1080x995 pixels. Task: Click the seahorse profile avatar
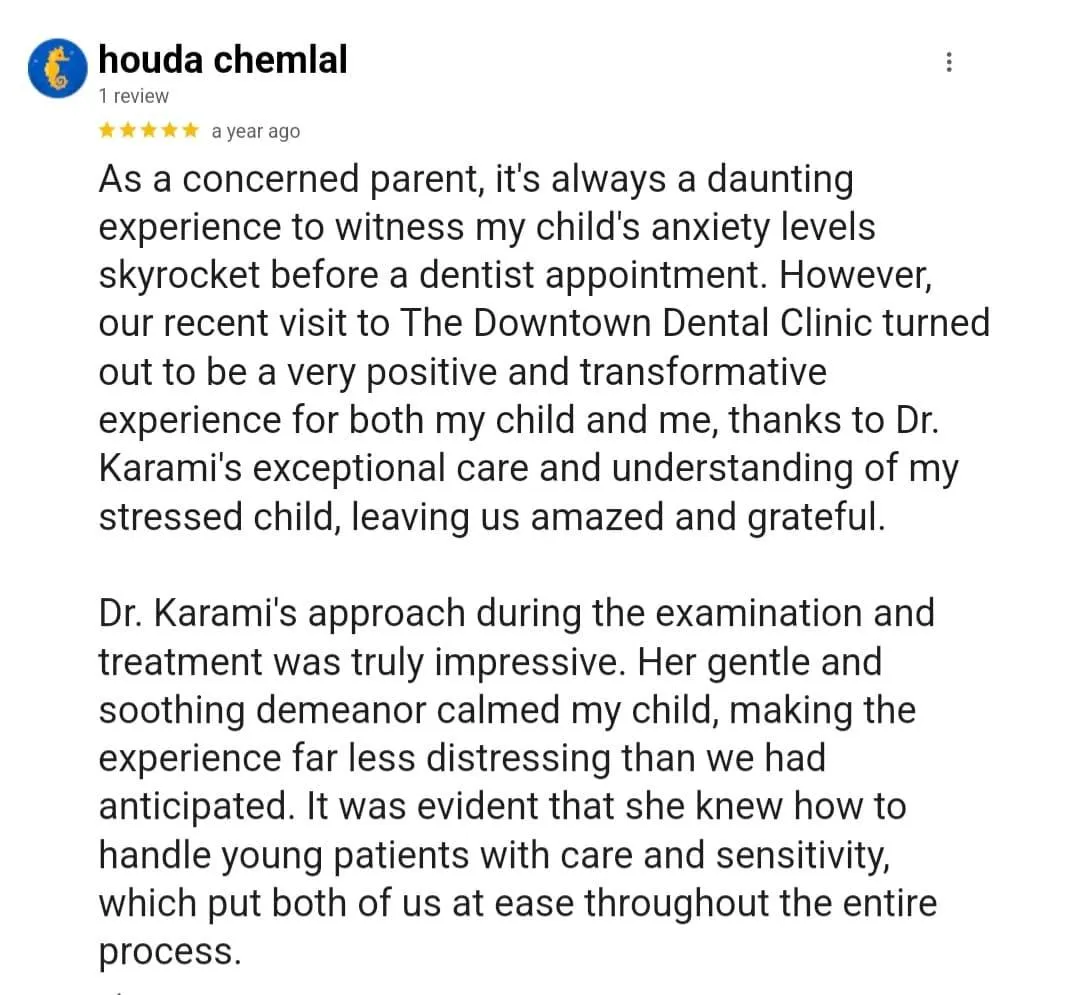pyautogui.click(x=58, y=68)
